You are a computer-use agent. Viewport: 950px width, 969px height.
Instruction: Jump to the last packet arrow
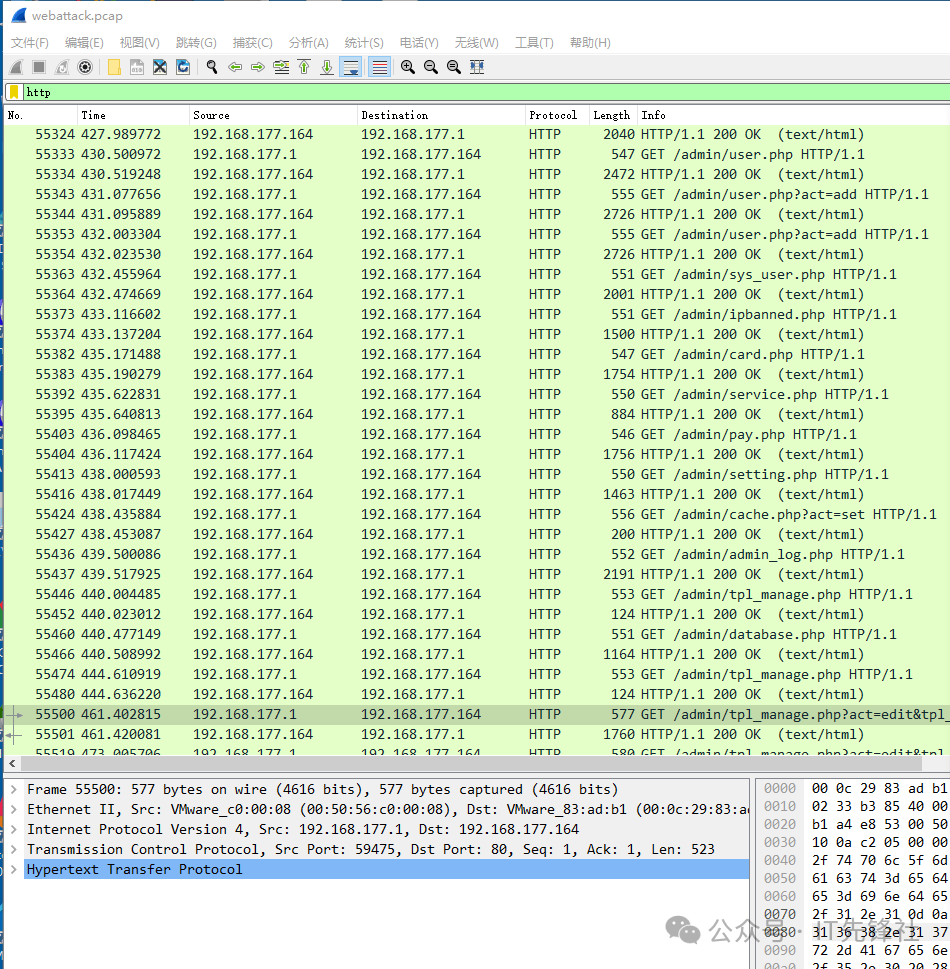(x=327, y=67)
